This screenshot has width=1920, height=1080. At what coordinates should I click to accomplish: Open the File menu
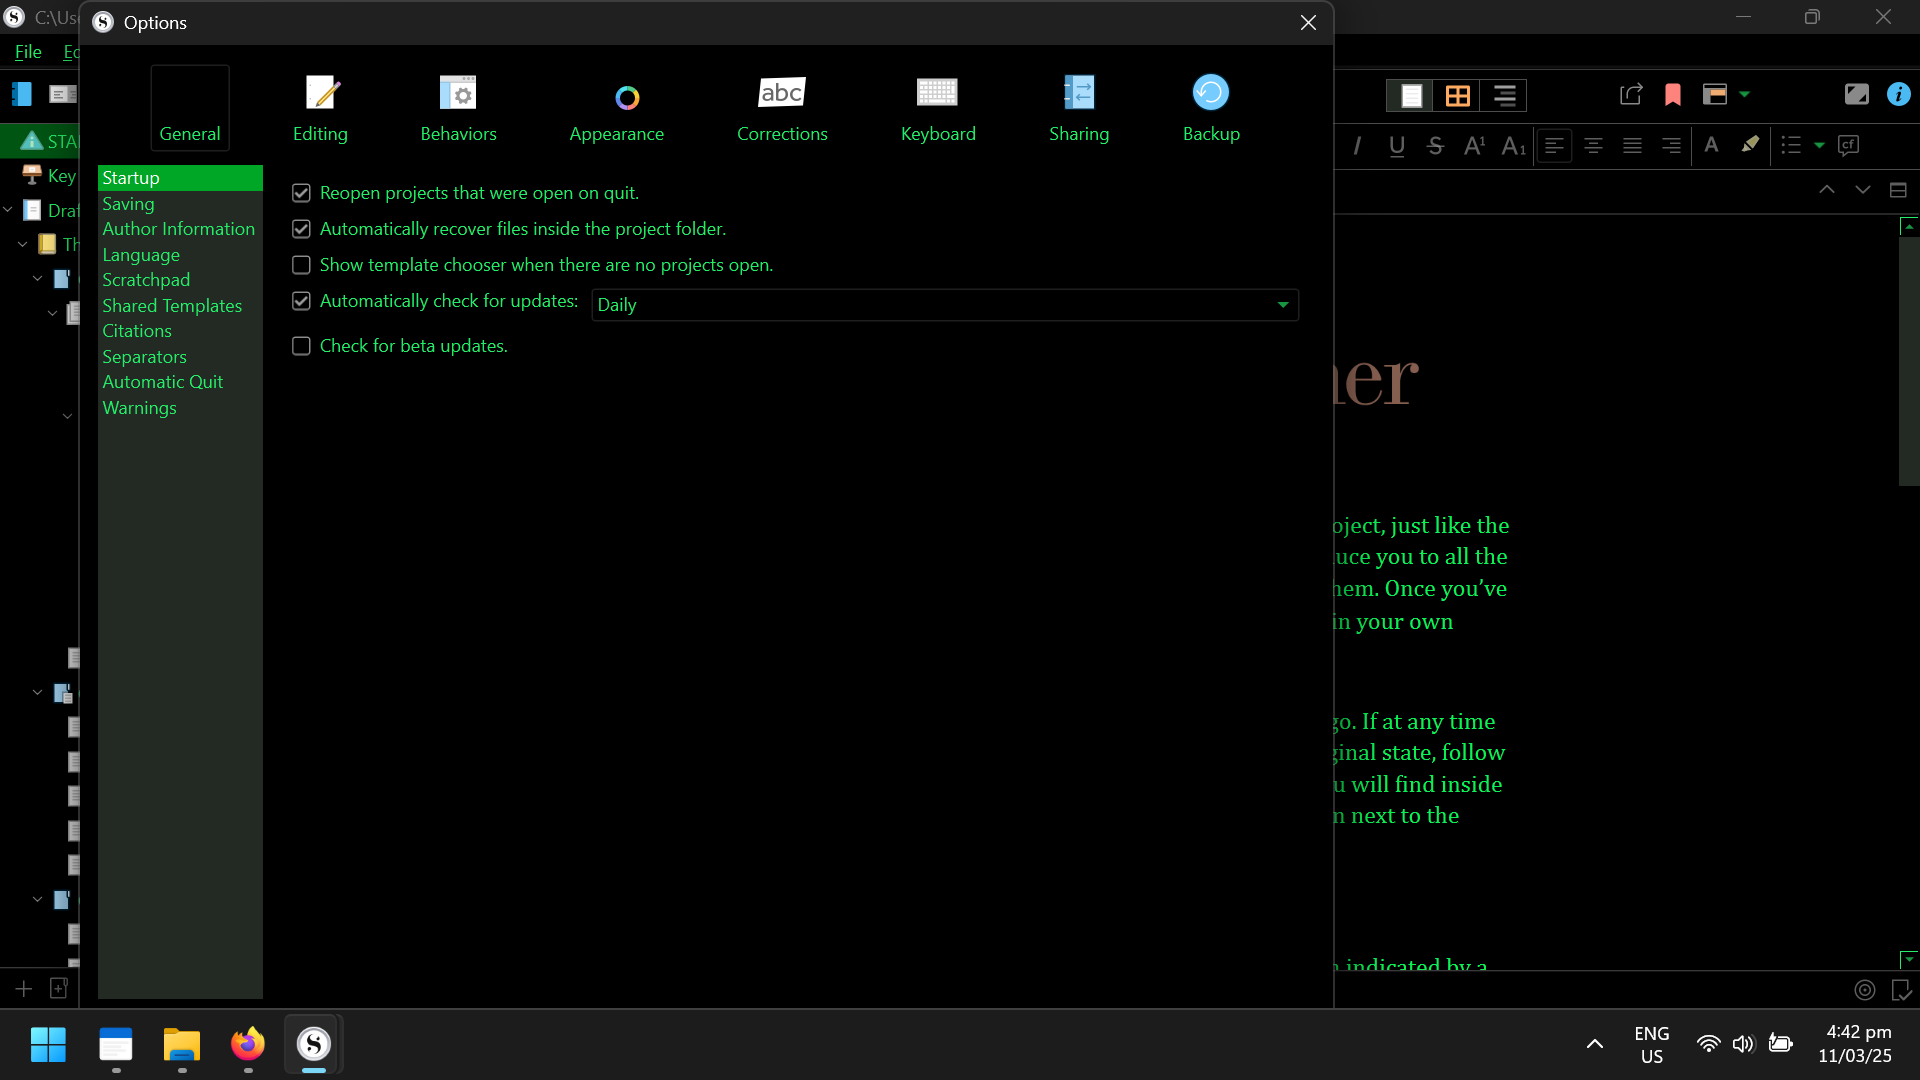pyautogui.click(x=28, y=52)
